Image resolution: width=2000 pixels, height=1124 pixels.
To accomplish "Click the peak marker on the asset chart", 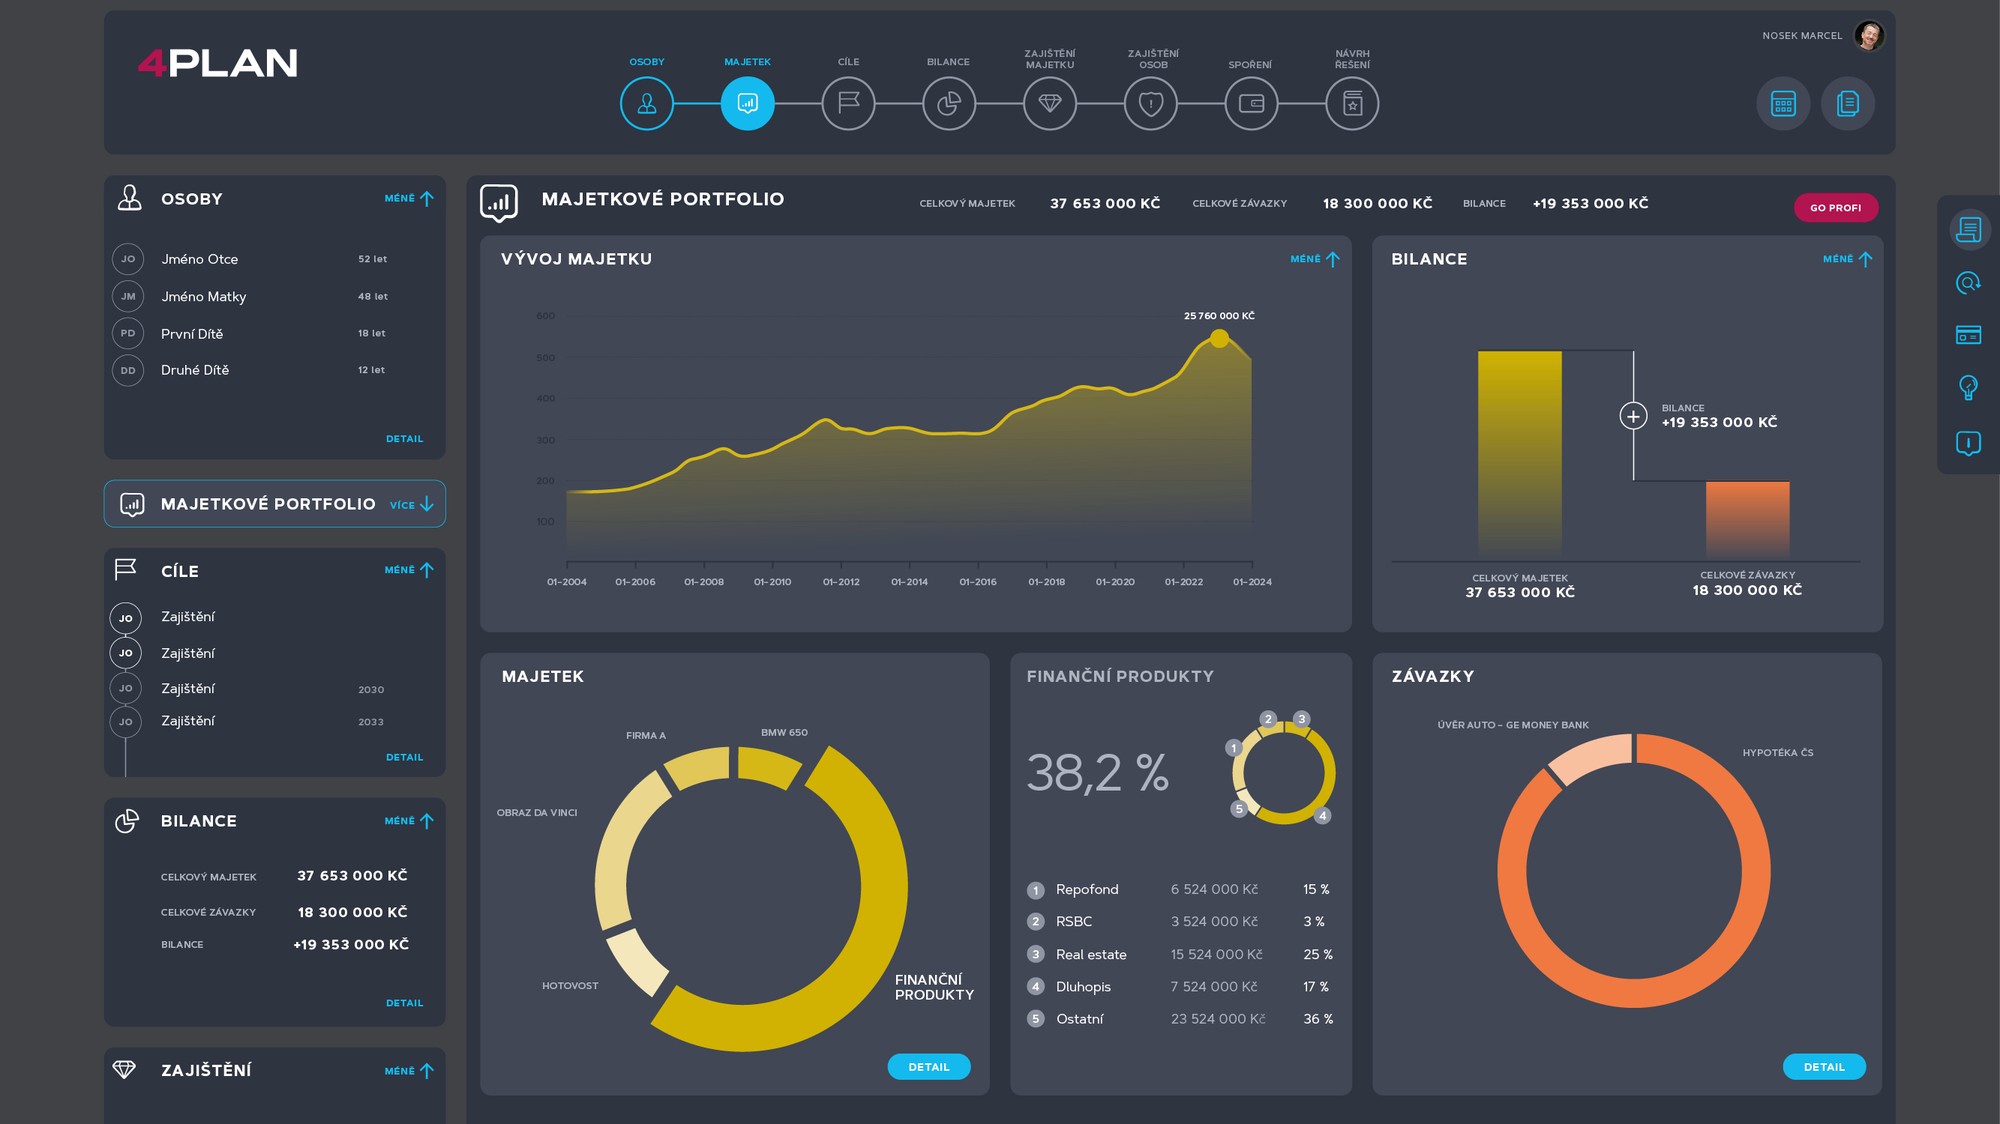I will [x=1219, y=339].
